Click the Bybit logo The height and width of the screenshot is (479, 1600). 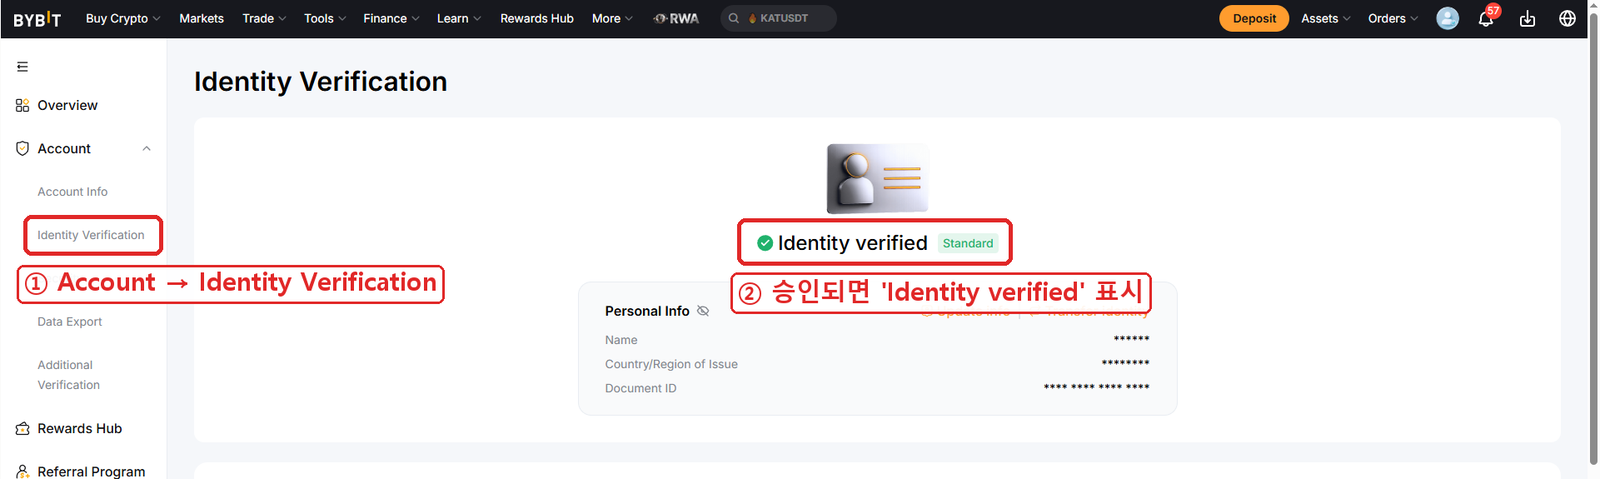pyautogui.click(x=37, y=19)
